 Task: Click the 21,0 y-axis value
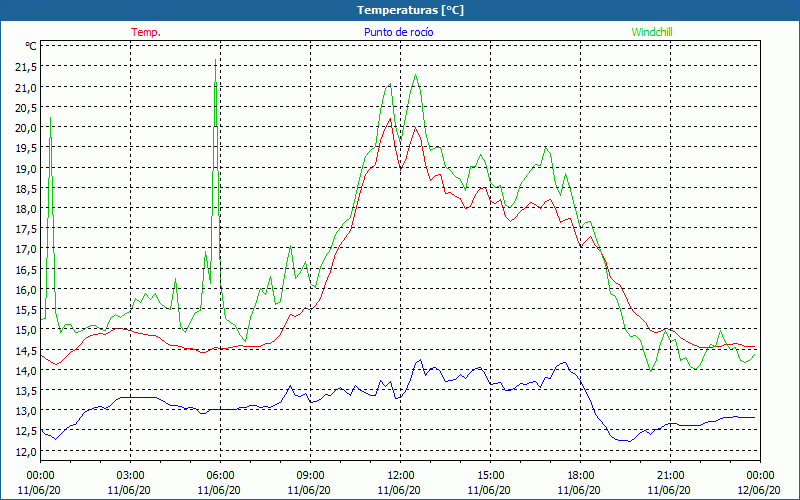(x=26, y=87)
